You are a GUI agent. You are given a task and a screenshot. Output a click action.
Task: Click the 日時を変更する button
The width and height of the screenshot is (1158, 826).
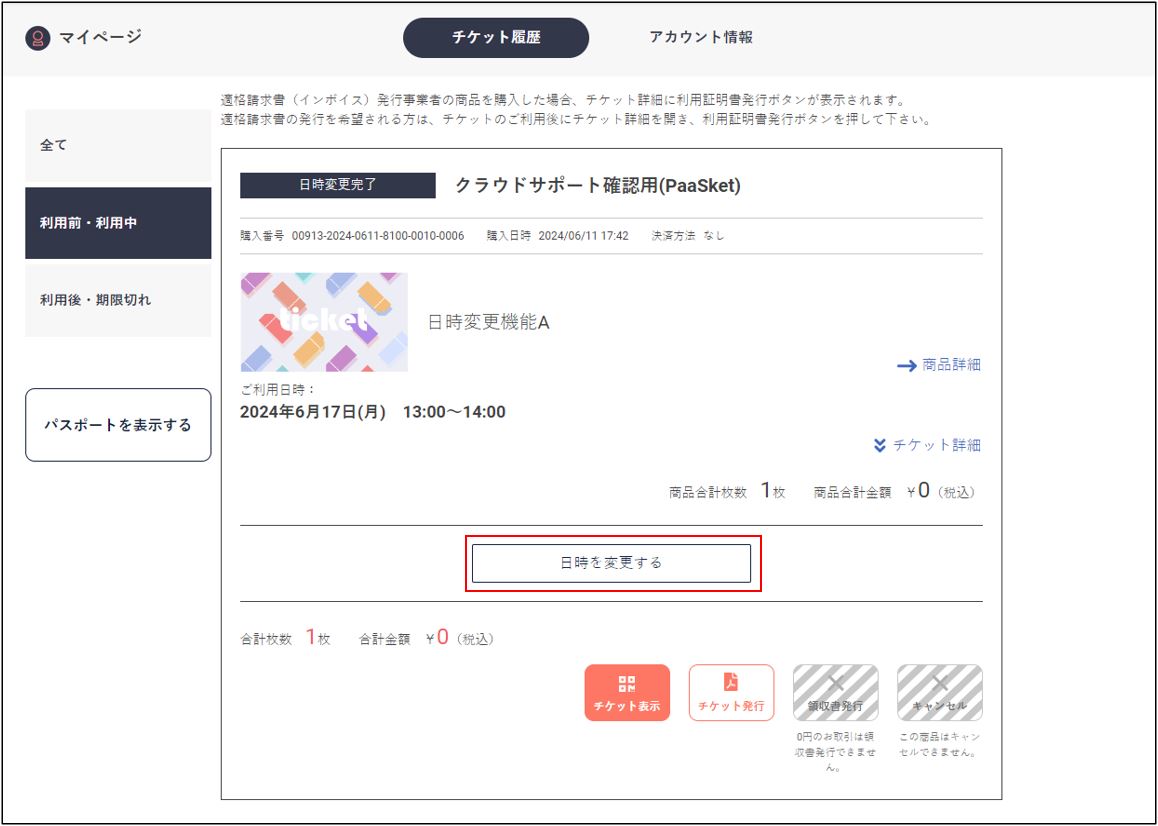[611, 563]
